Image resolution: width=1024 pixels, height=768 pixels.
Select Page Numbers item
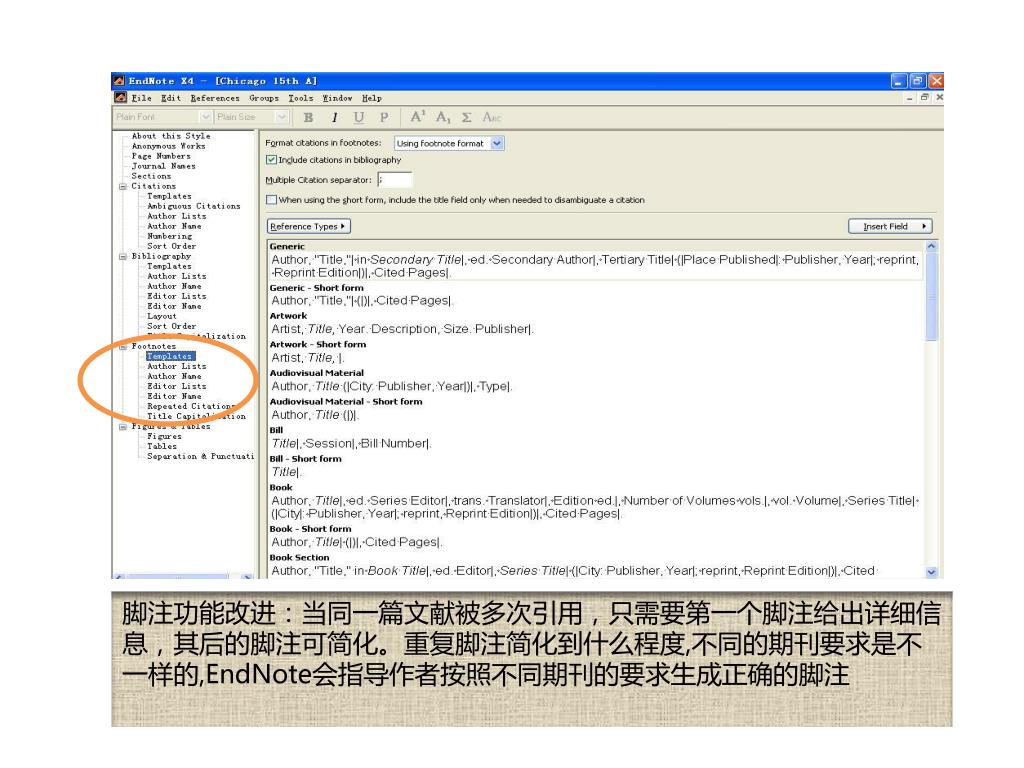pos(161,156)
